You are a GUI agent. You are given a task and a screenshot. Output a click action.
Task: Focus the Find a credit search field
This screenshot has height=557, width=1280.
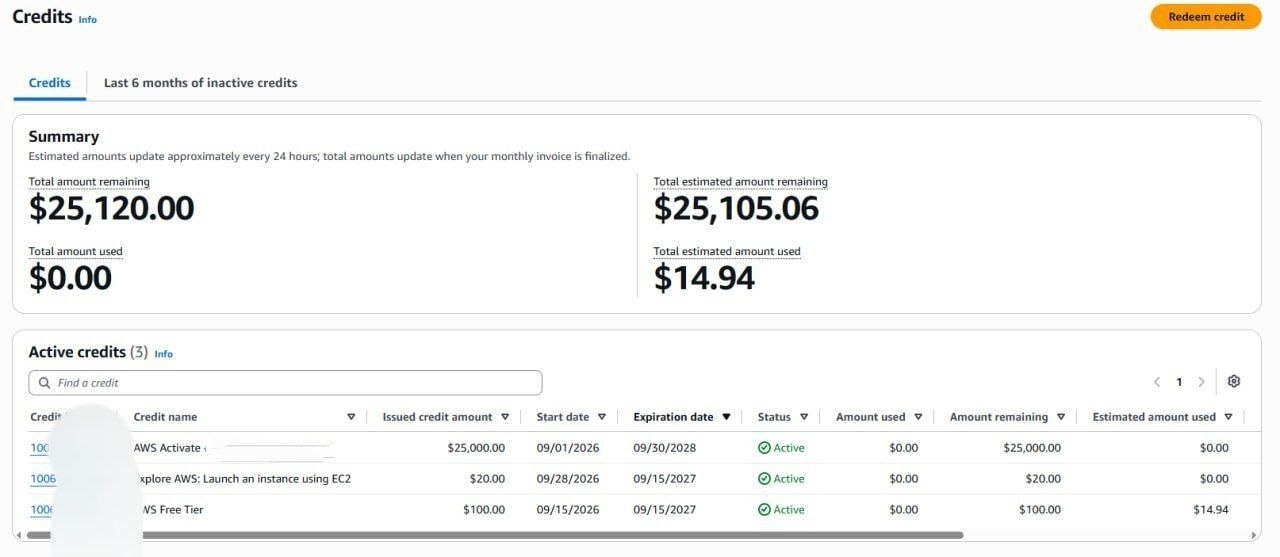pos(285,383)
